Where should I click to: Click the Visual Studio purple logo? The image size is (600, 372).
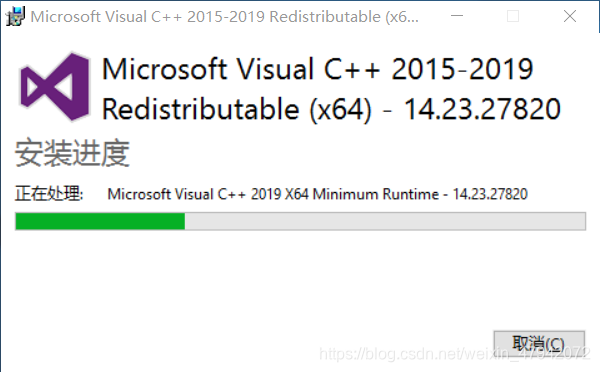coord(55,87)
